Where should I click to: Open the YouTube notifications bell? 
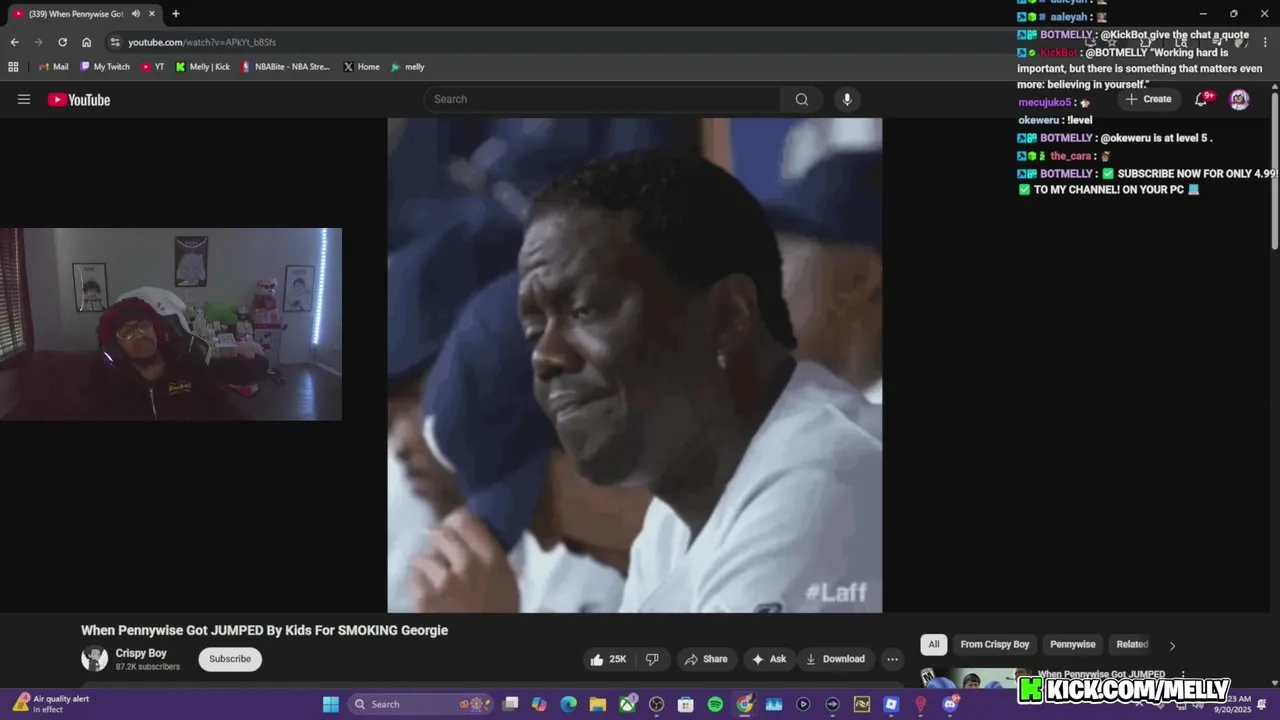1203,99
